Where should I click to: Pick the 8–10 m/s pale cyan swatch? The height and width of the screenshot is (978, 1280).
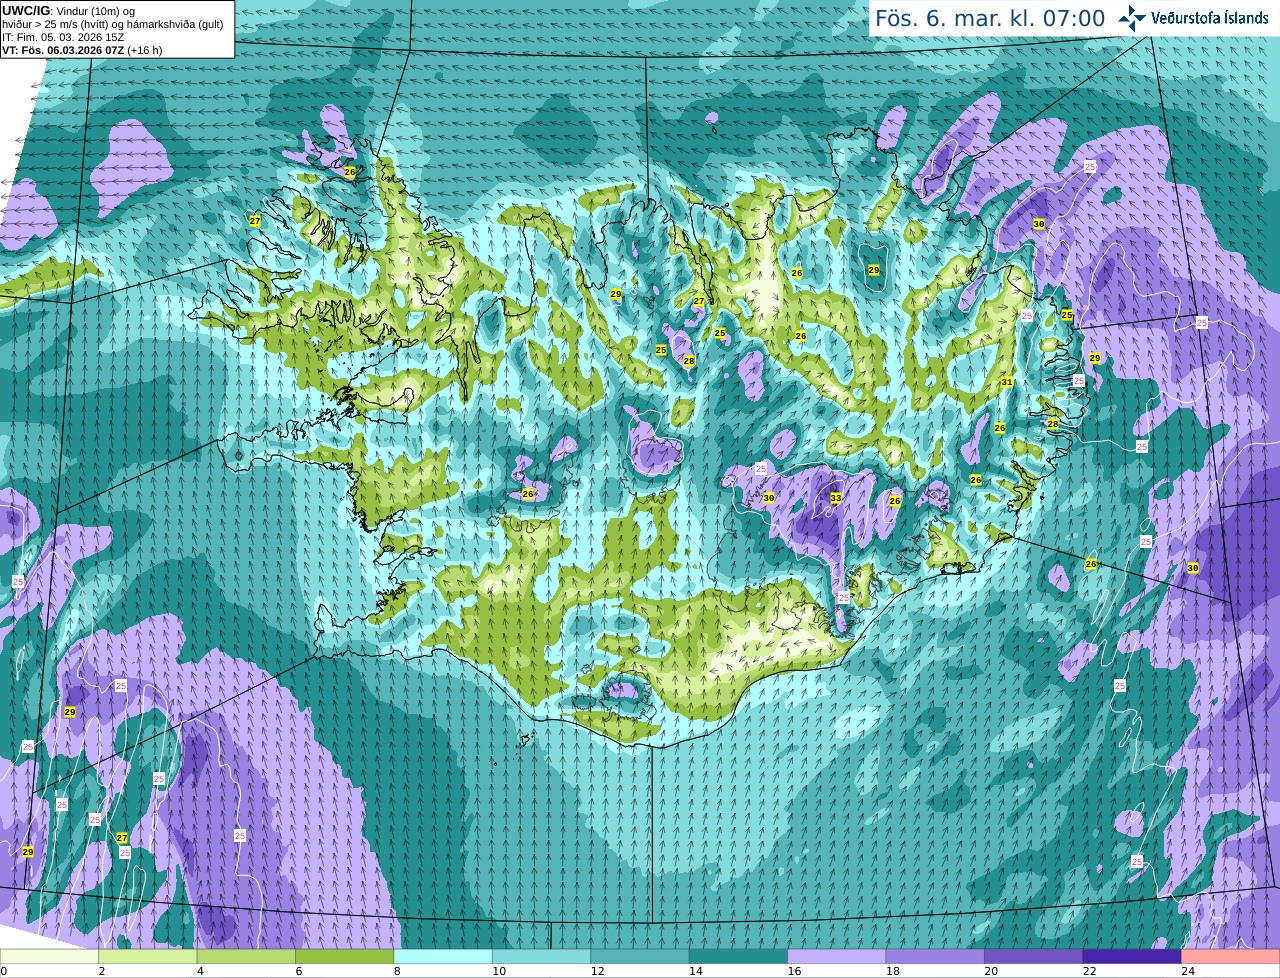tap(443, 957)
